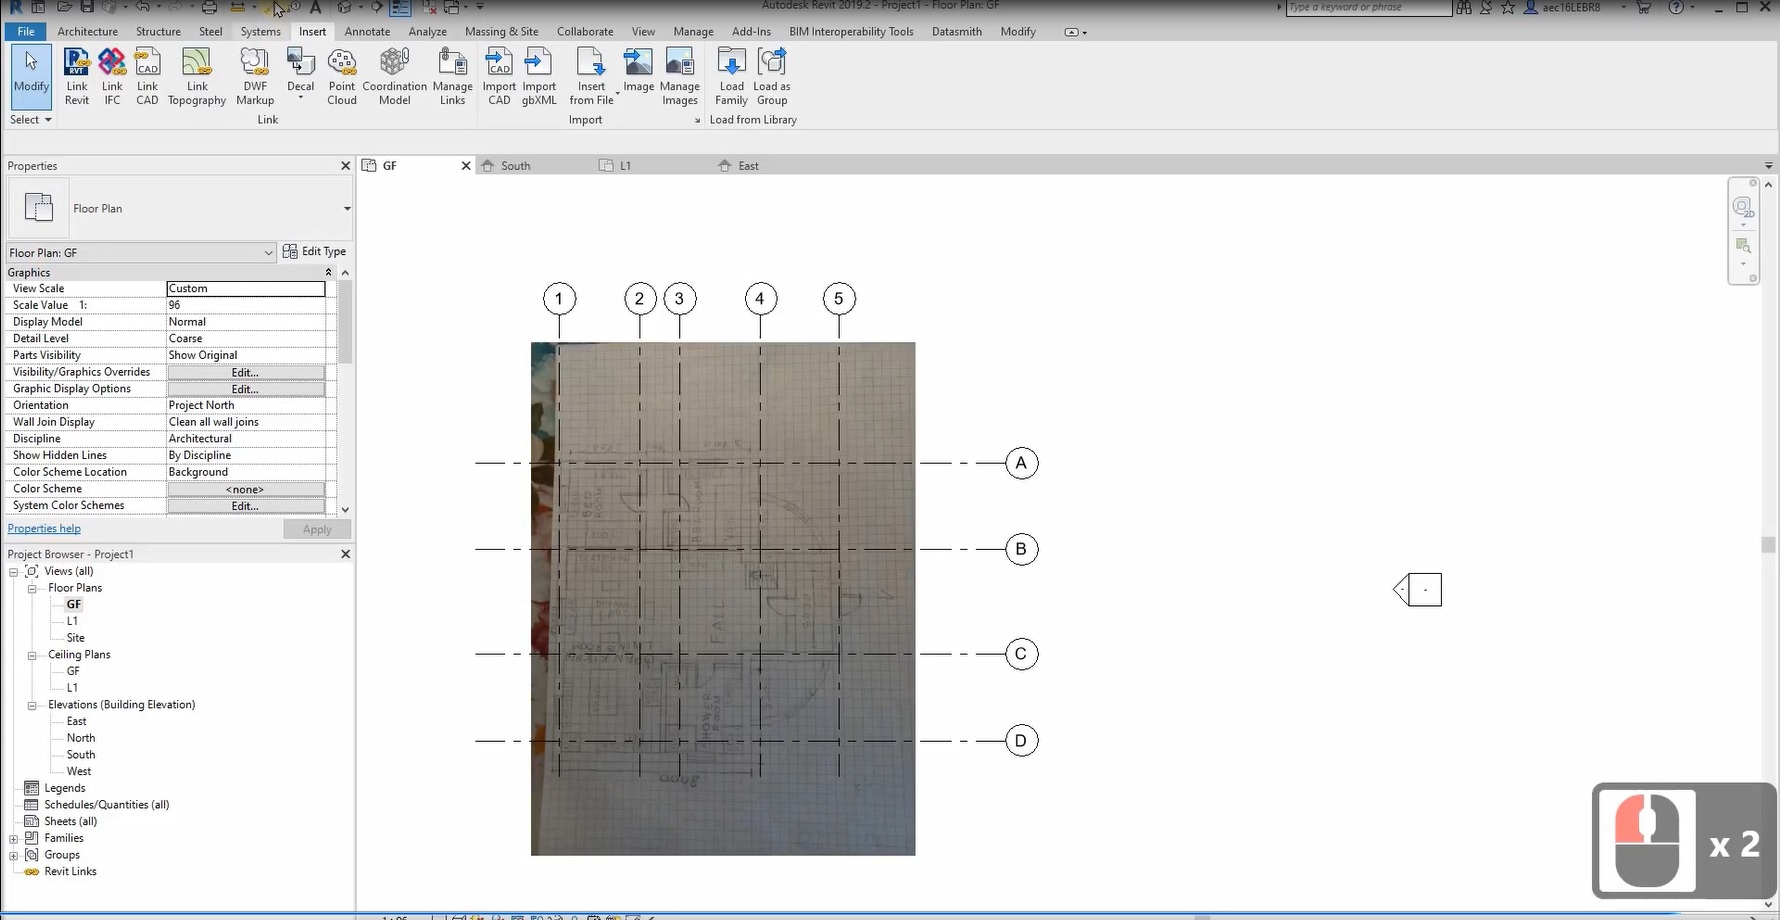Click the help question mark icon

tap(1677, 7)
